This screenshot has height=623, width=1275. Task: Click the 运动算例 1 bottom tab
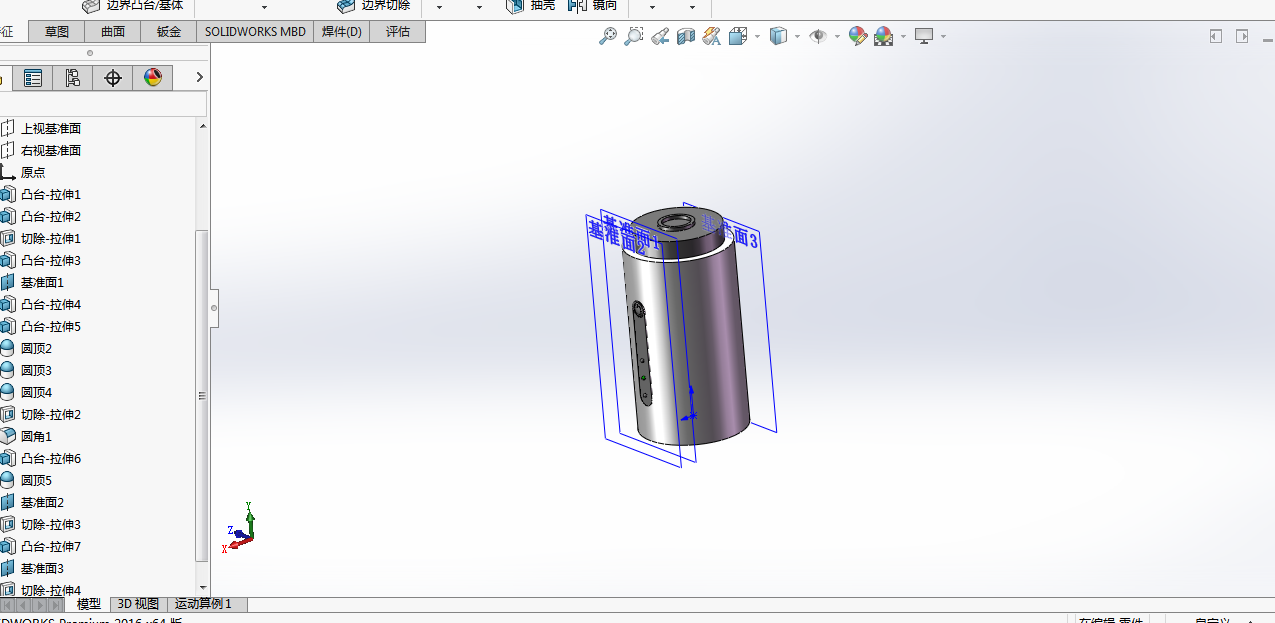pos(203,604)
